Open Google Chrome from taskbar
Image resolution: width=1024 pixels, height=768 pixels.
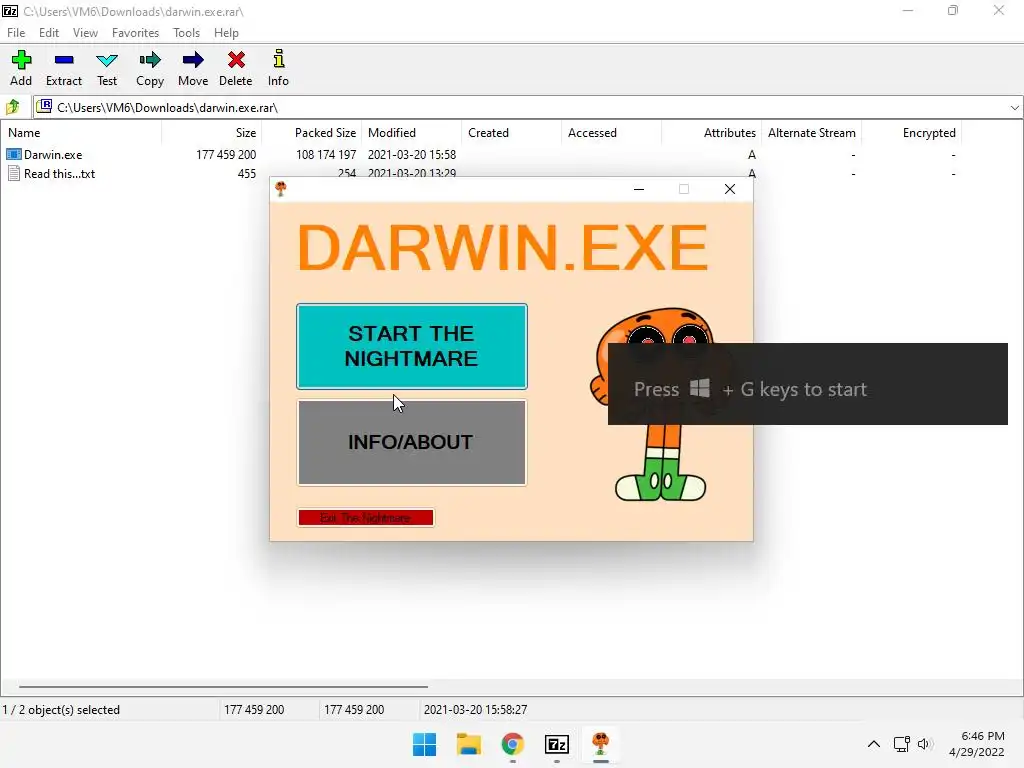pos(513,744)
